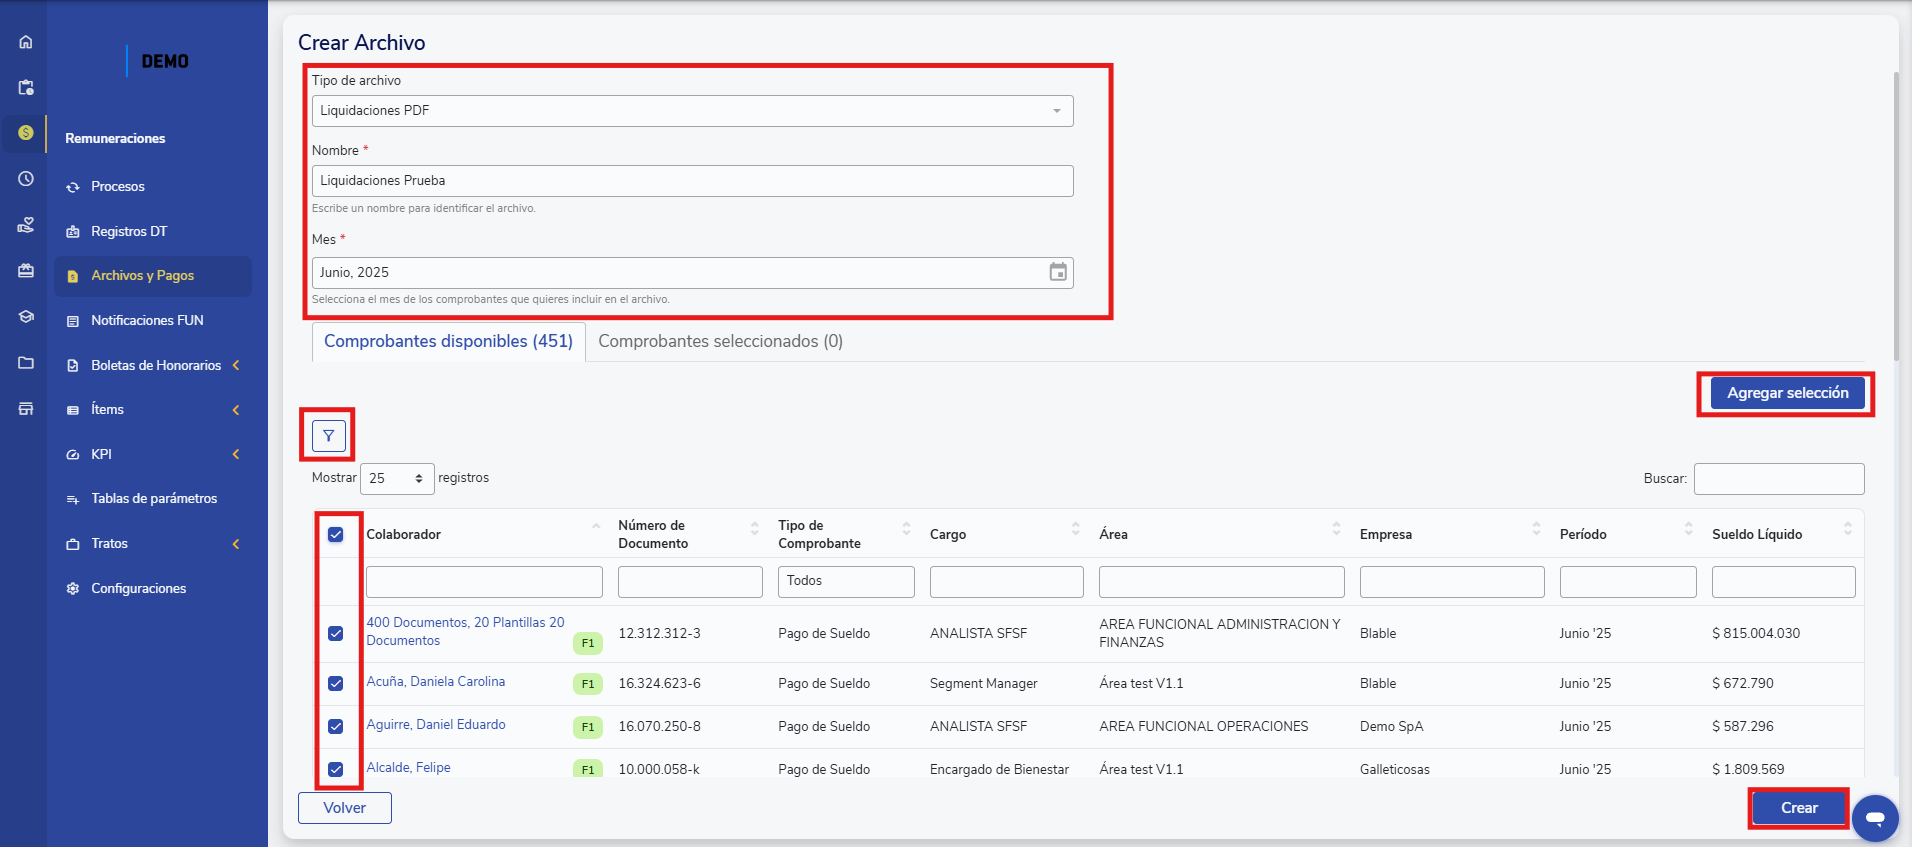
Task: Click the Crear button
Action: tap(1798, 808)
